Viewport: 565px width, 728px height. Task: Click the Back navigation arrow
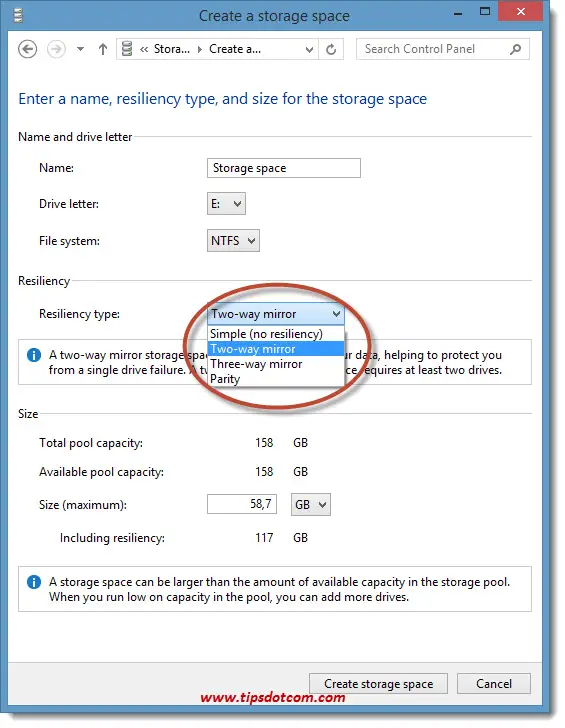click(27, 49)
